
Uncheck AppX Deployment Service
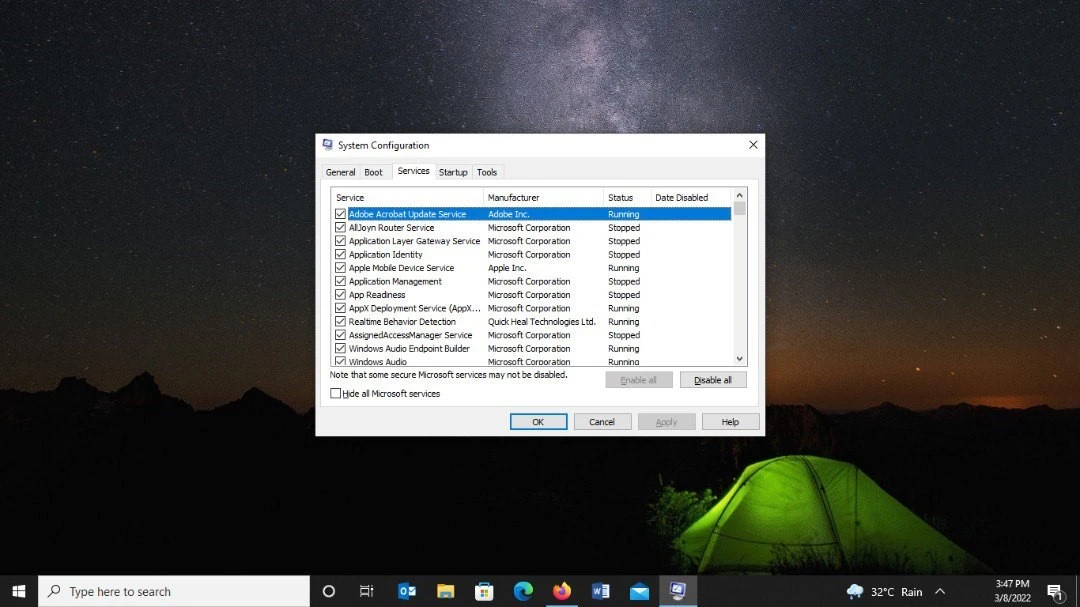[x=340, y=308]
